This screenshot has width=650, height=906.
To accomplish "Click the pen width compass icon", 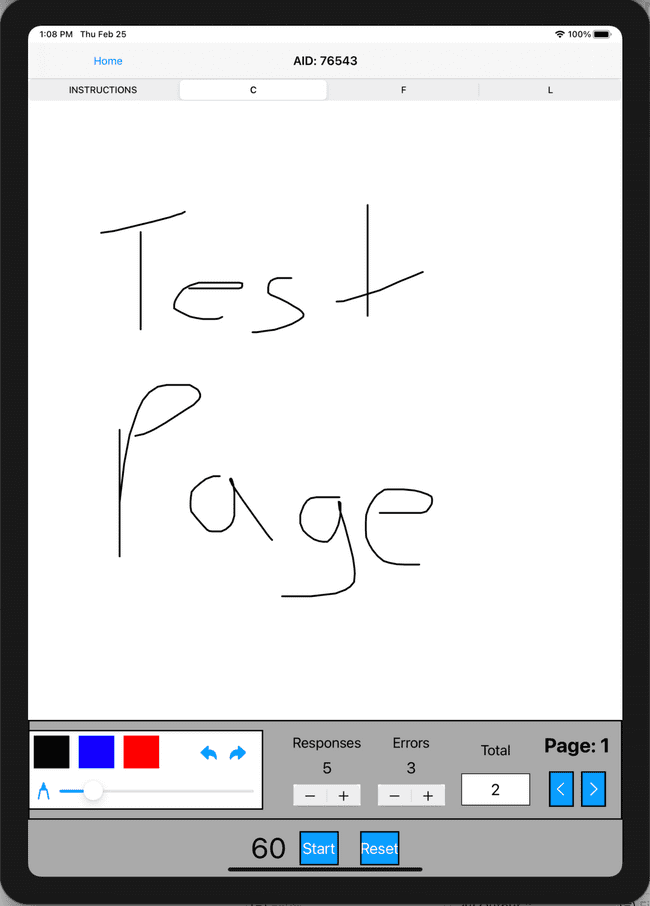I will [43, 792].
